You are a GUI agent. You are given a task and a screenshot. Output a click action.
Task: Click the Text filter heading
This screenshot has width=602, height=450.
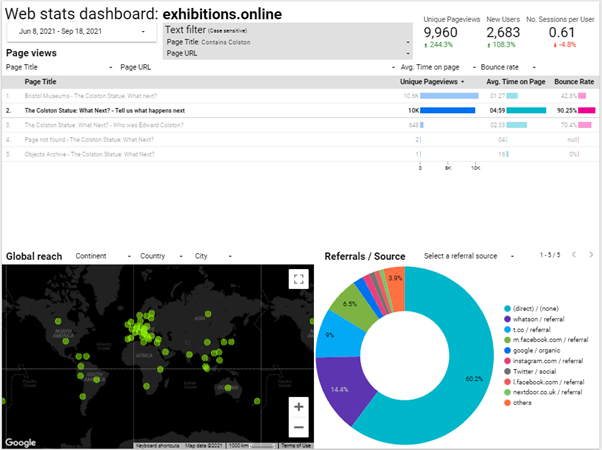pyautogui.click(x=185, y=30)
